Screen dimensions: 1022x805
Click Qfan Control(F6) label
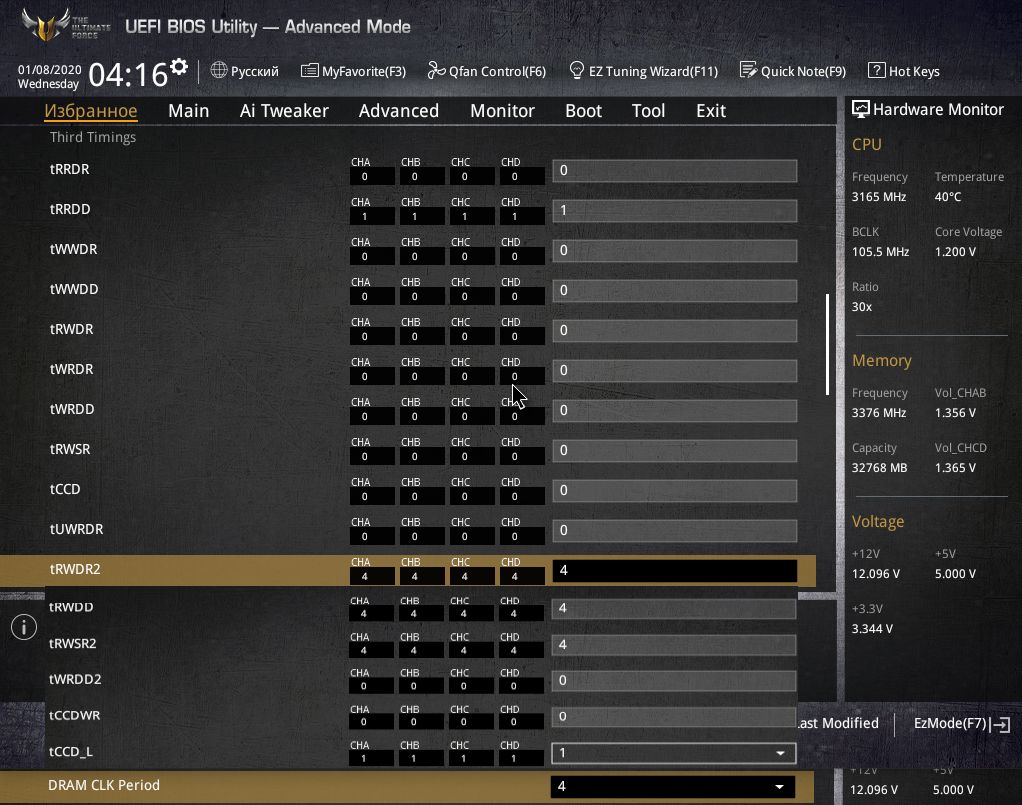497,71
